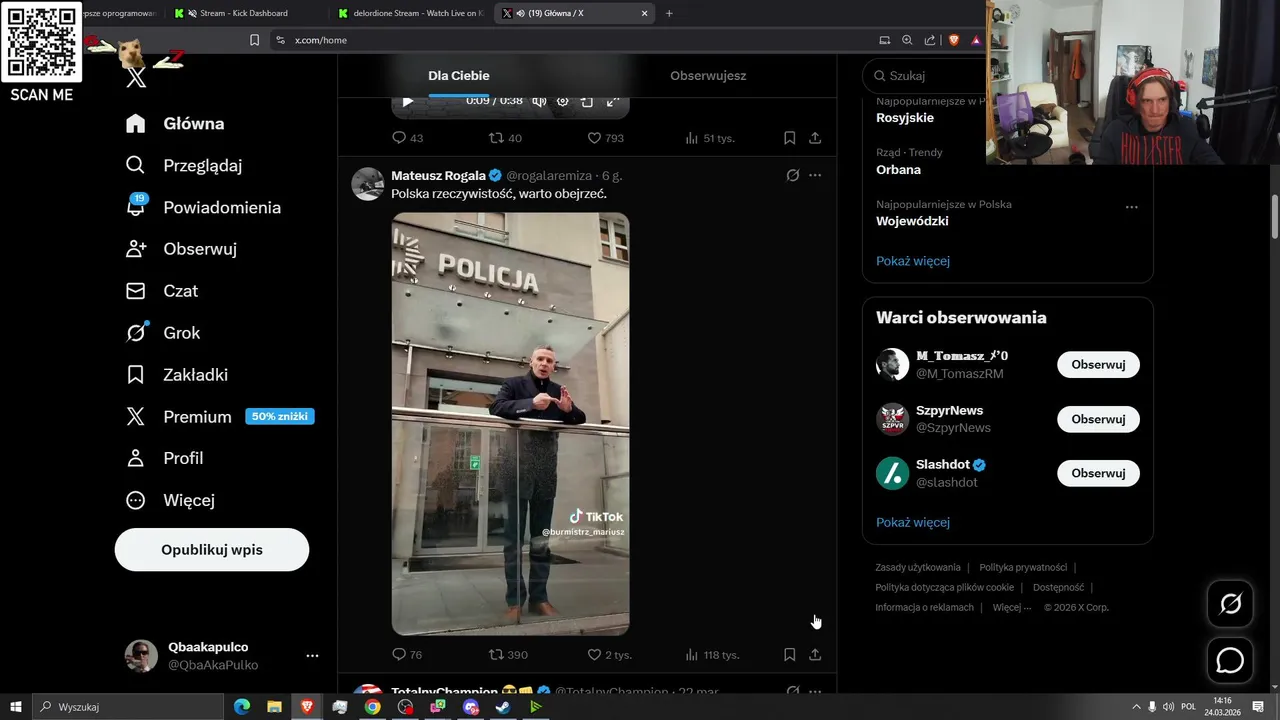Bookmark Mateusz Rogala's post
Screen dimensions: 1280x720
pos(789,655)
